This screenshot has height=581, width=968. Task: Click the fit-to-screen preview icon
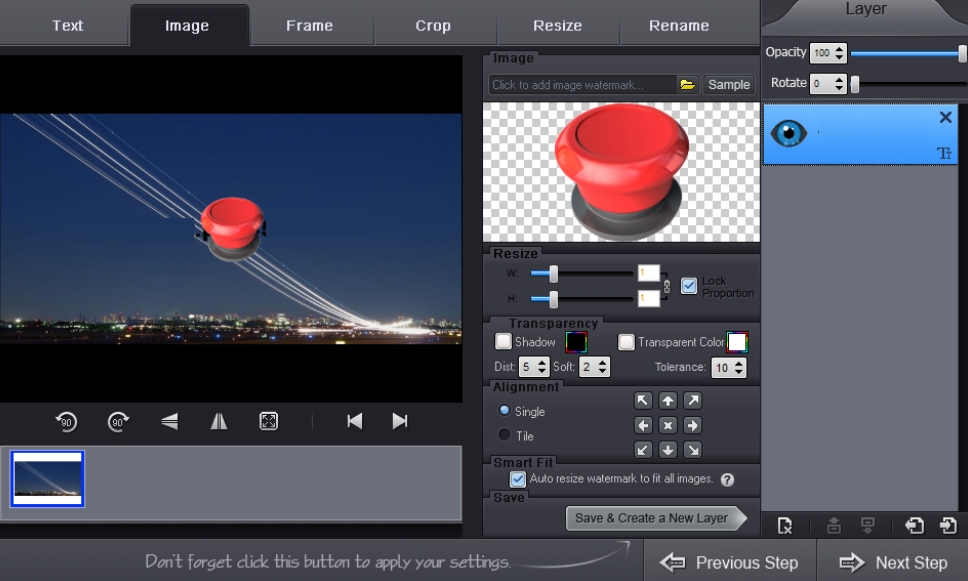[268, 421]
